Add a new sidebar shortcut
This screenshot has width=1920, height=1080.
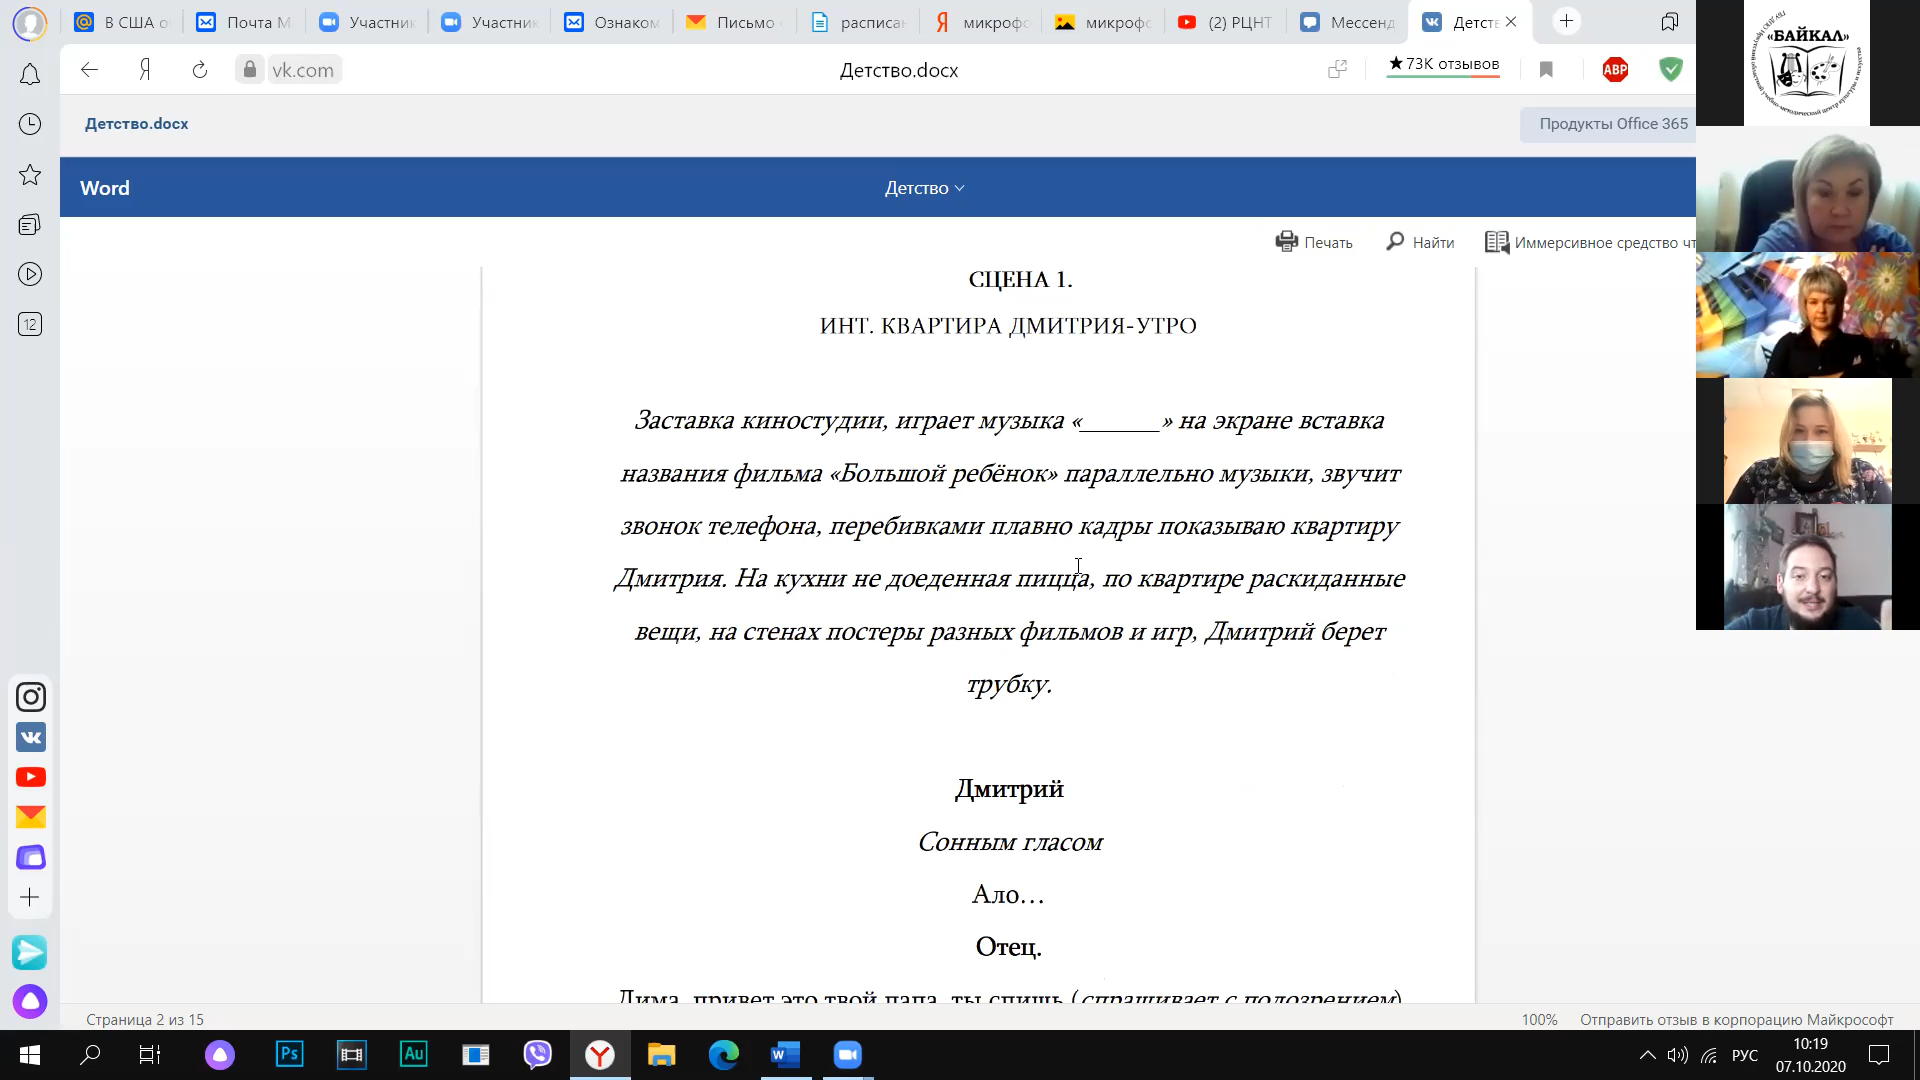[30, 897]
